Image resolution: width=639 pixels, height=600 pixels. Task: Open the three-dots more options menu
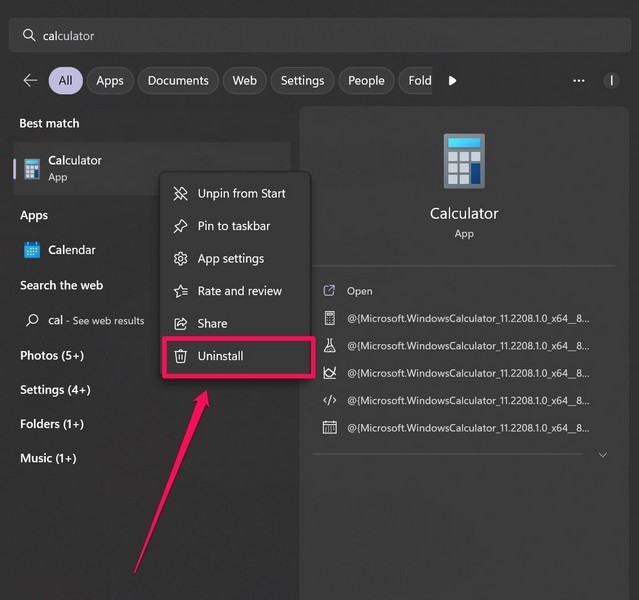point(578,81)
